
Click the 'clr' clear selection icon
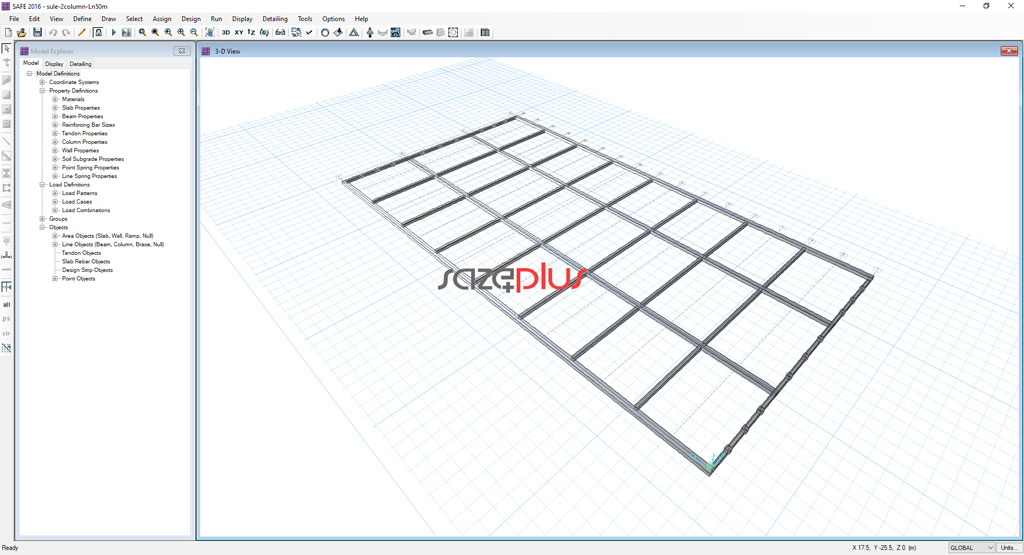point(7,334)
